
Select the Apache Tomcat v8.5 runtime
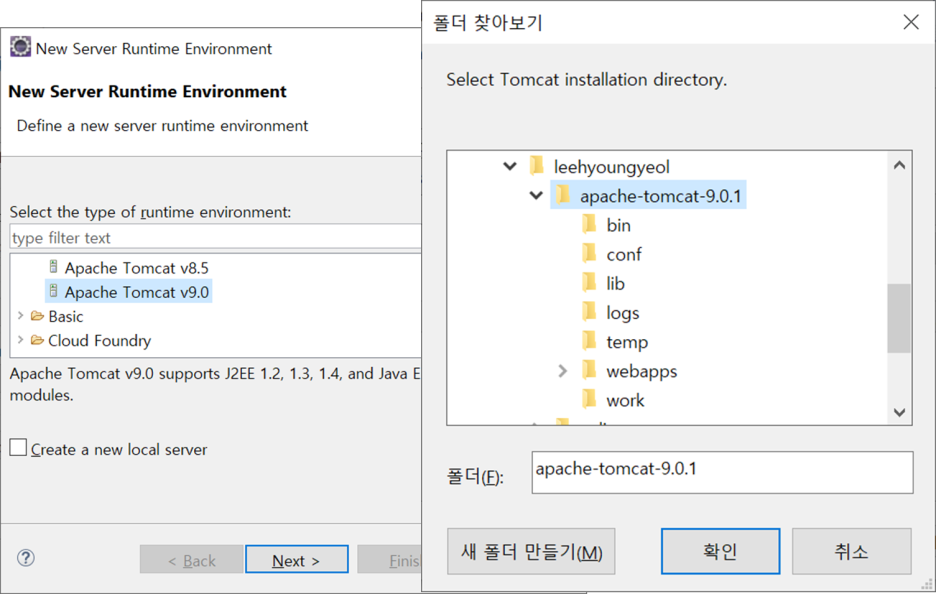[137, 267]
